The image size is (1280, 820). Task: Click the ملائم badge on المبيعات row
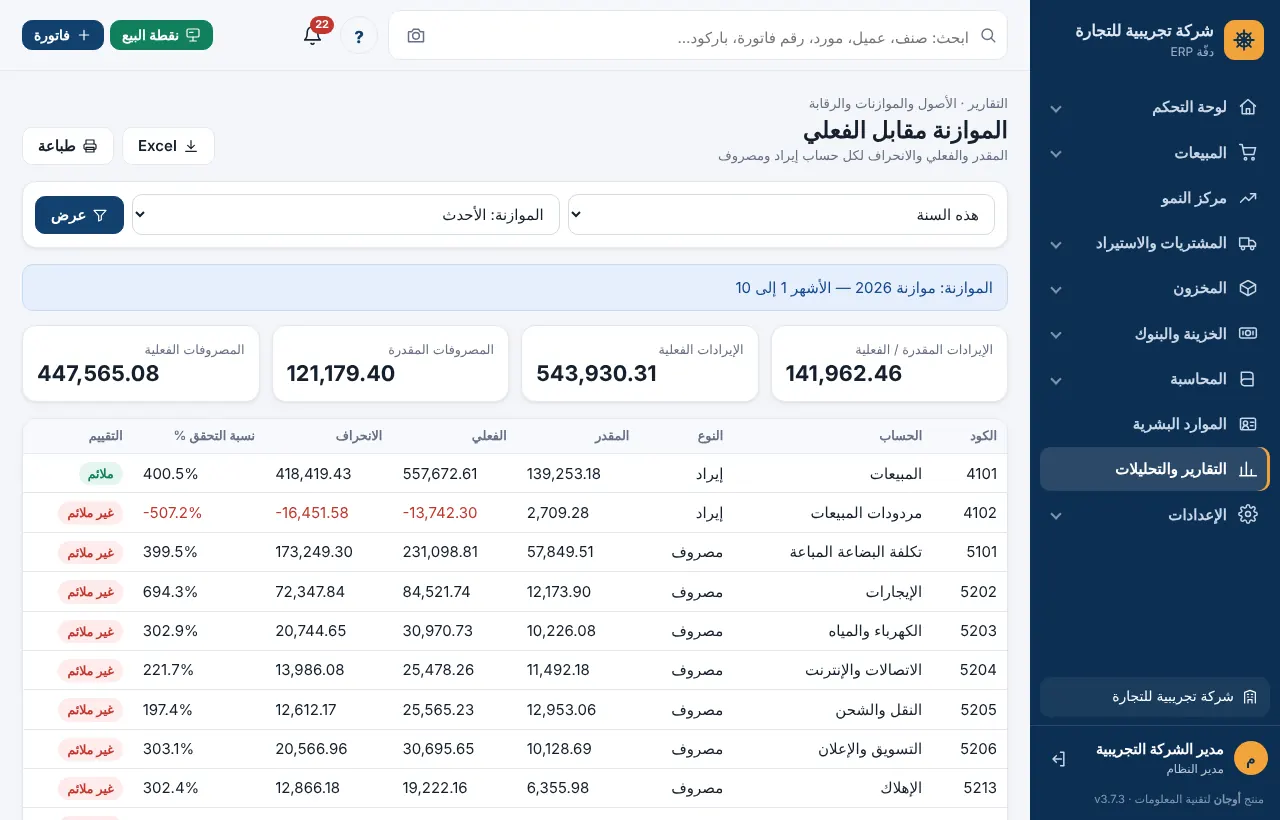pyautogui.click(x=101, y=474)
